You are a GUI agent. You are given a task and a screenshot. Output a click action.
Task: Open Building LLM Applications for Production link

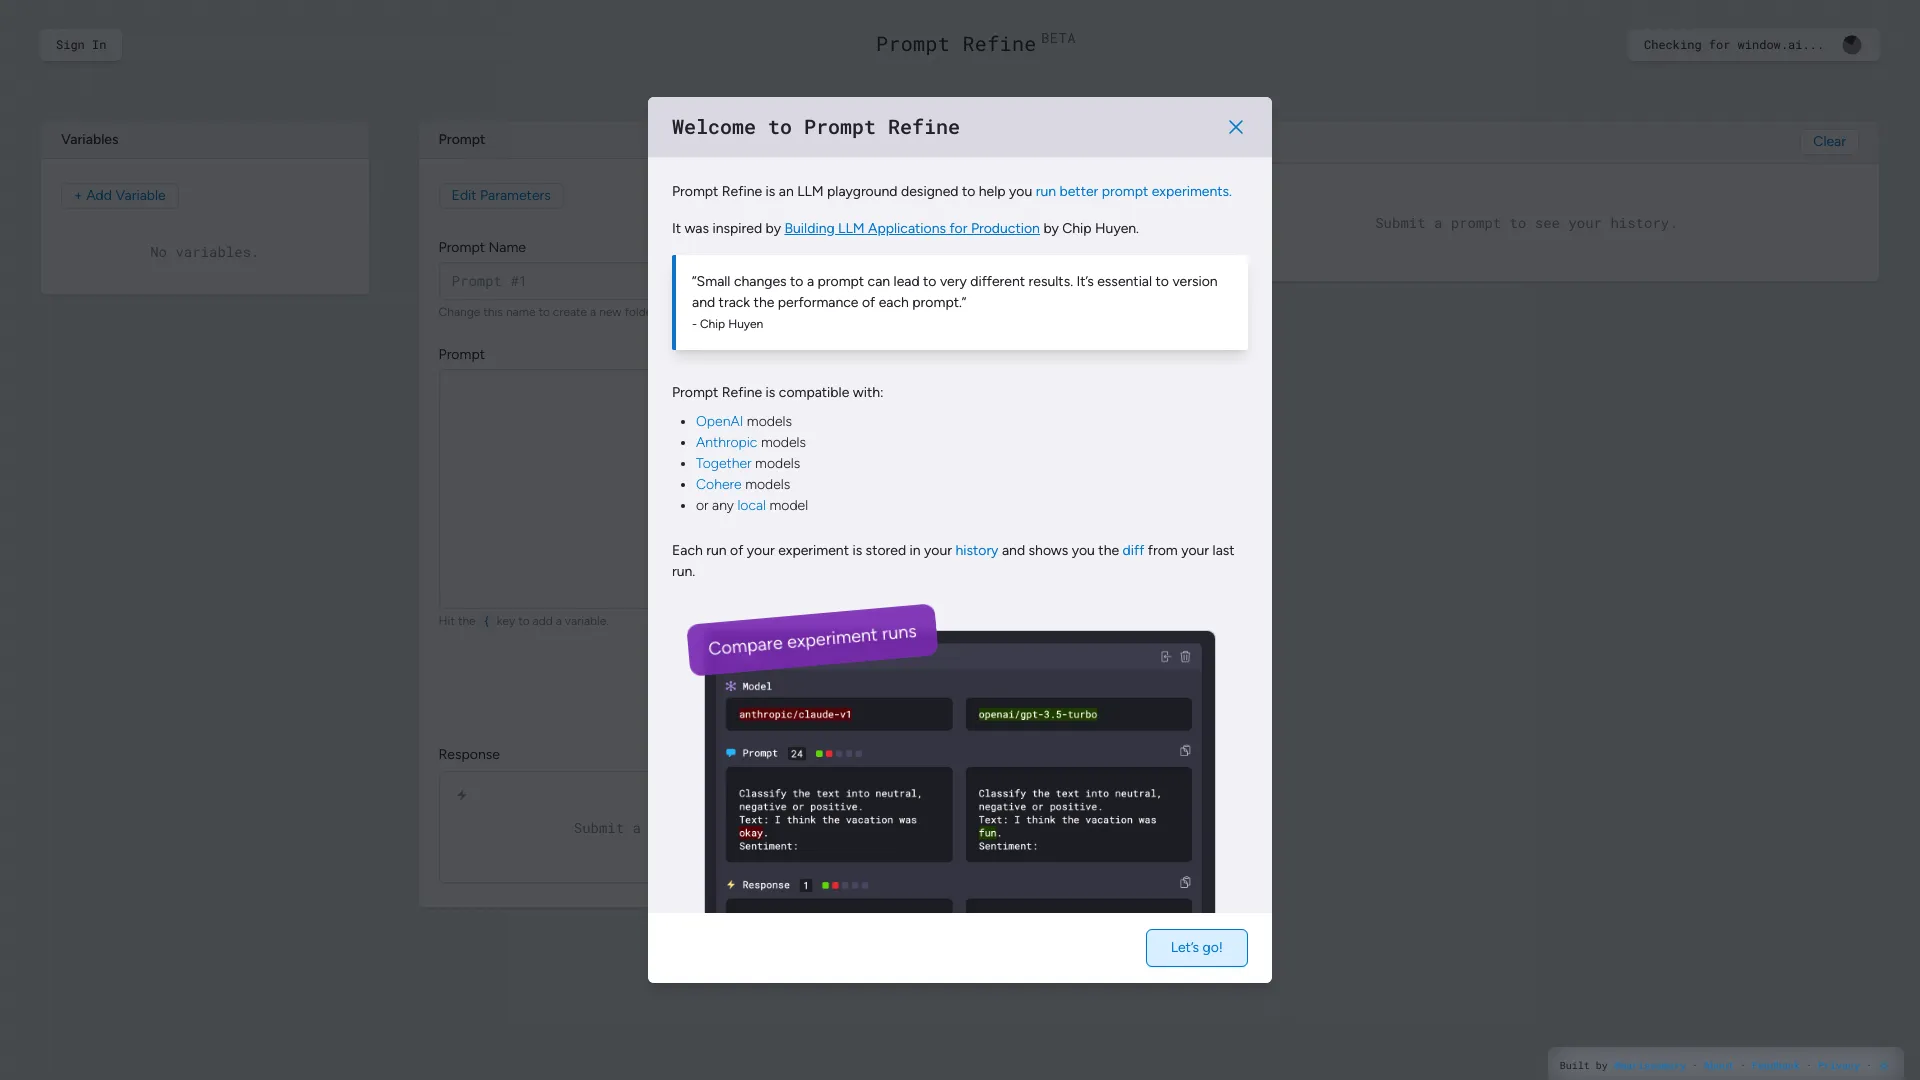(x=912, y=228)
